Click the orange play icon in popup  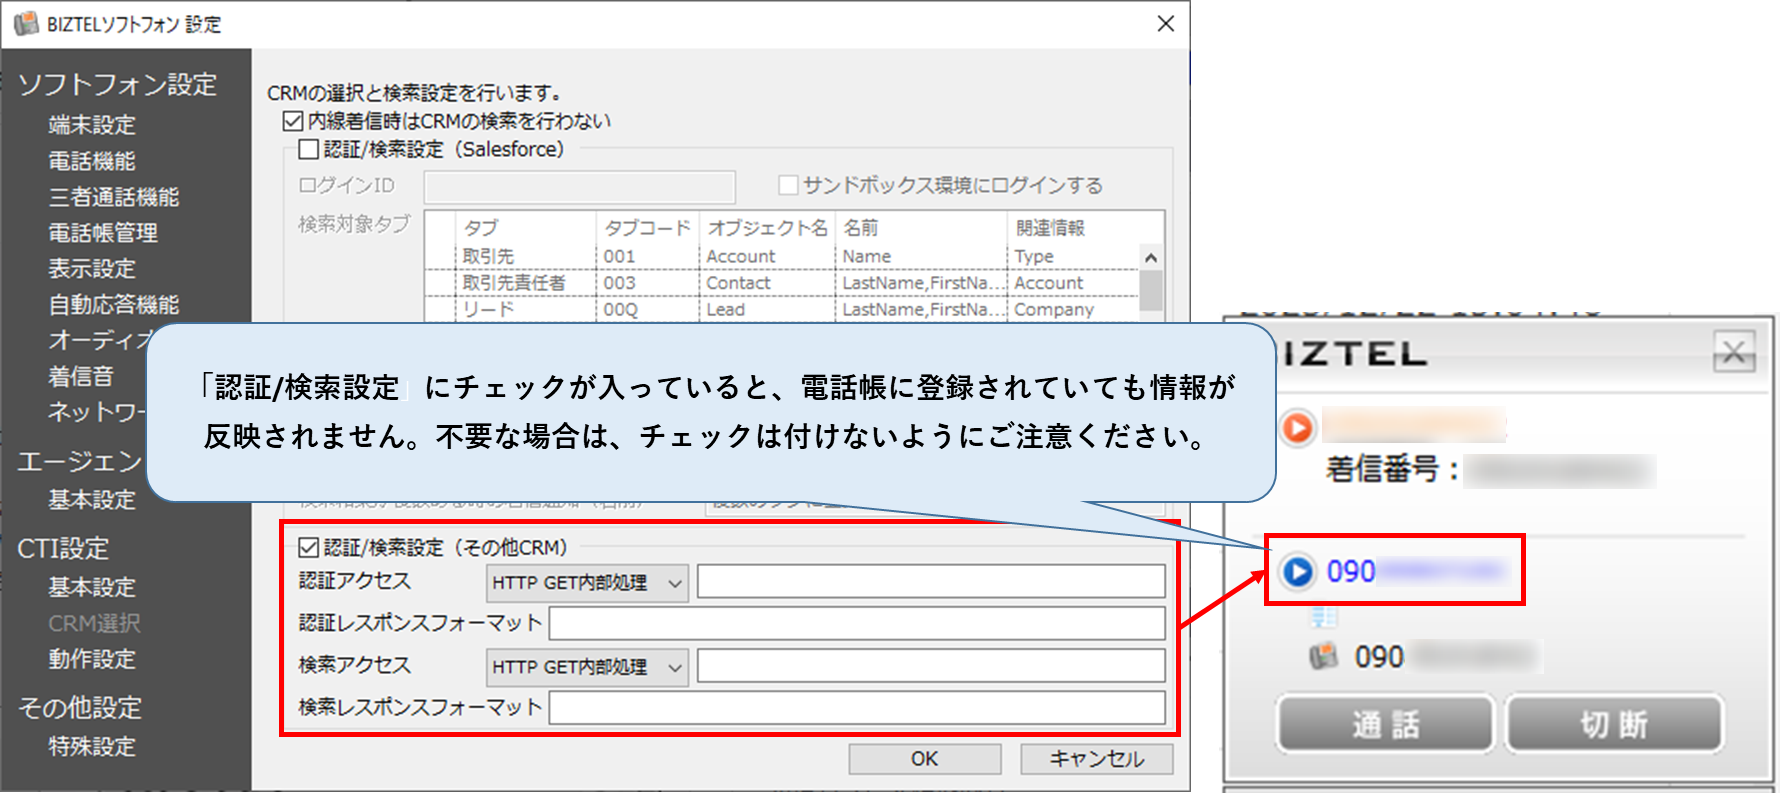(1298, 429)
